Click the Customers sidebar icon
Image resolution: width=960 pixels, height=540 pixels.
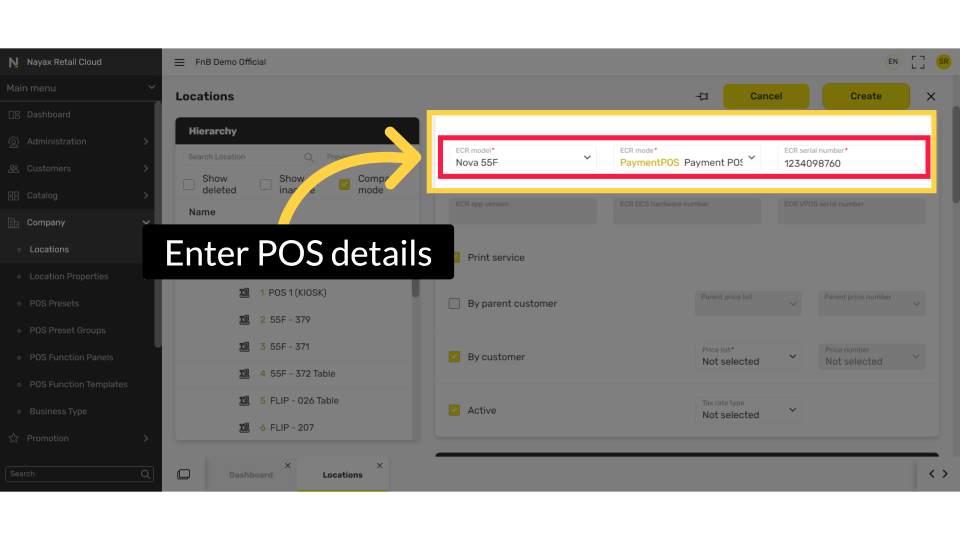pos(13,168)
